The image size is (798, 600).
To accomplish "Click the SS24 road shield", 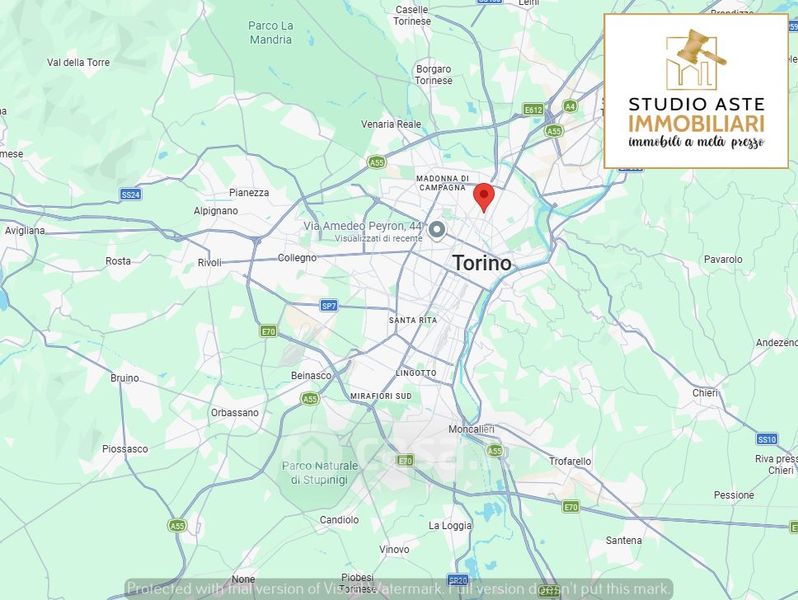I will pos(131,194).
